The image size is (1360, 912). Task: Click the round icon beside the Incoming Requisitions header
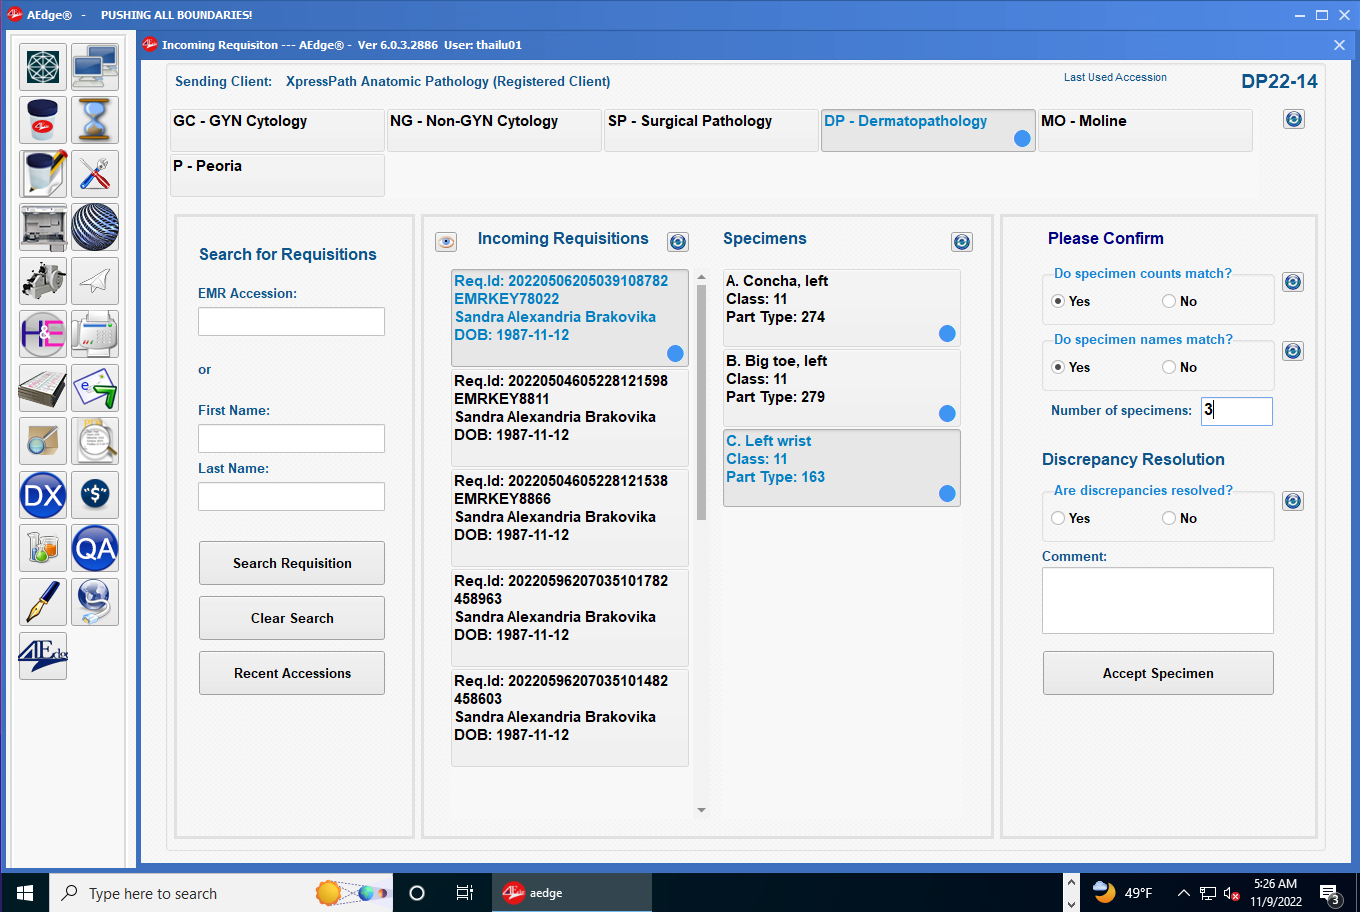point(678,242)
